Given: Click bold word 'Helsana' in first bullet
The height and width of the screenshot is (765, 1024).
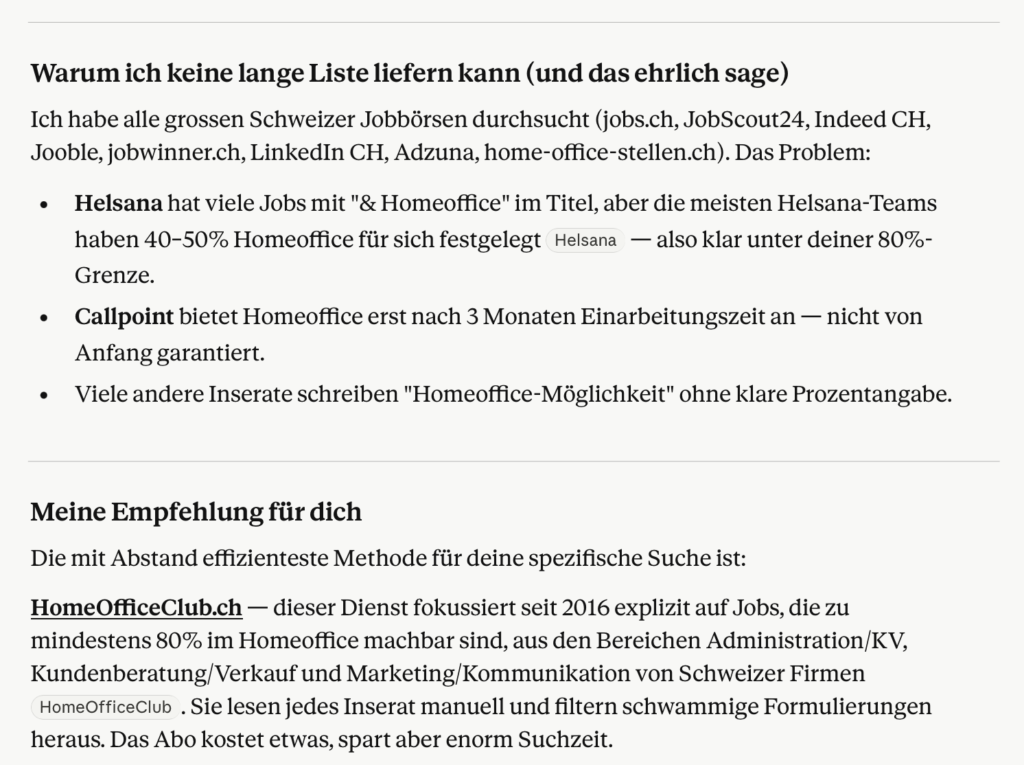Looking at the screenshot, I should click(118, 204).
